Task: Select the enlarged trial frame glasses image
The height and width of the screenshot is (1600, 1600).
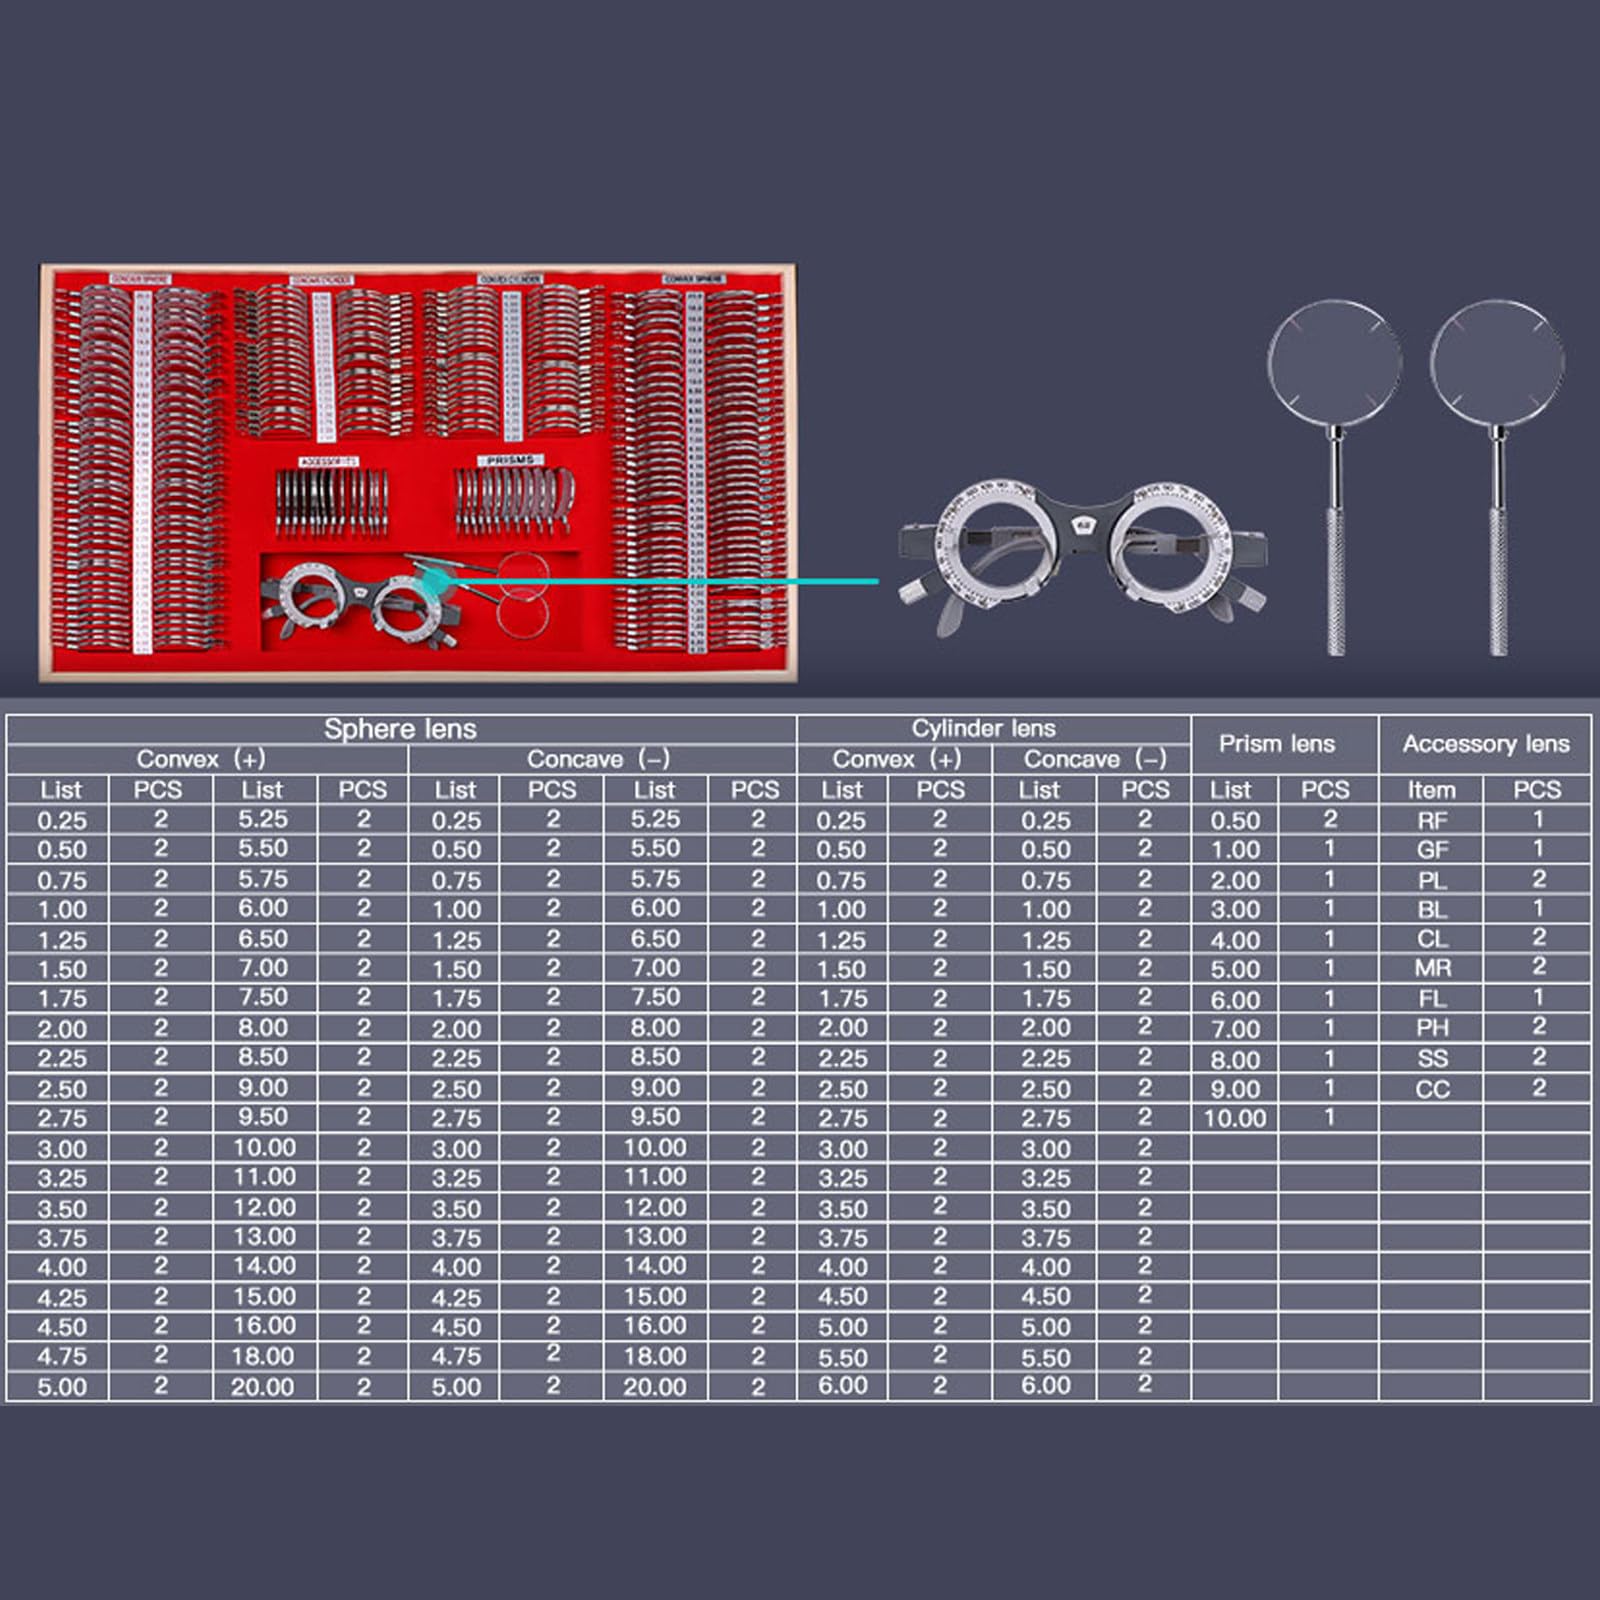Action: point(1083,557)
